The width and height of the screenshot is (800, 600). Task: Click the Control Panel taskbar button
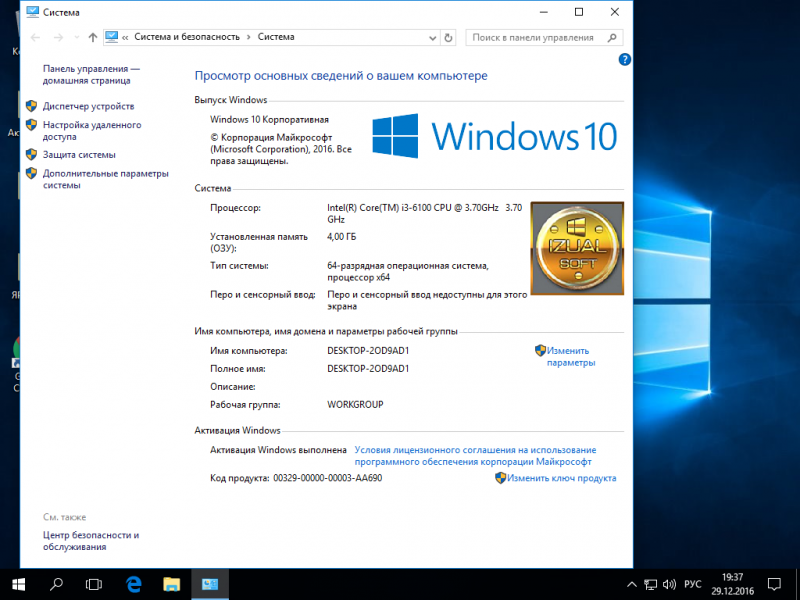coord(210,584)
